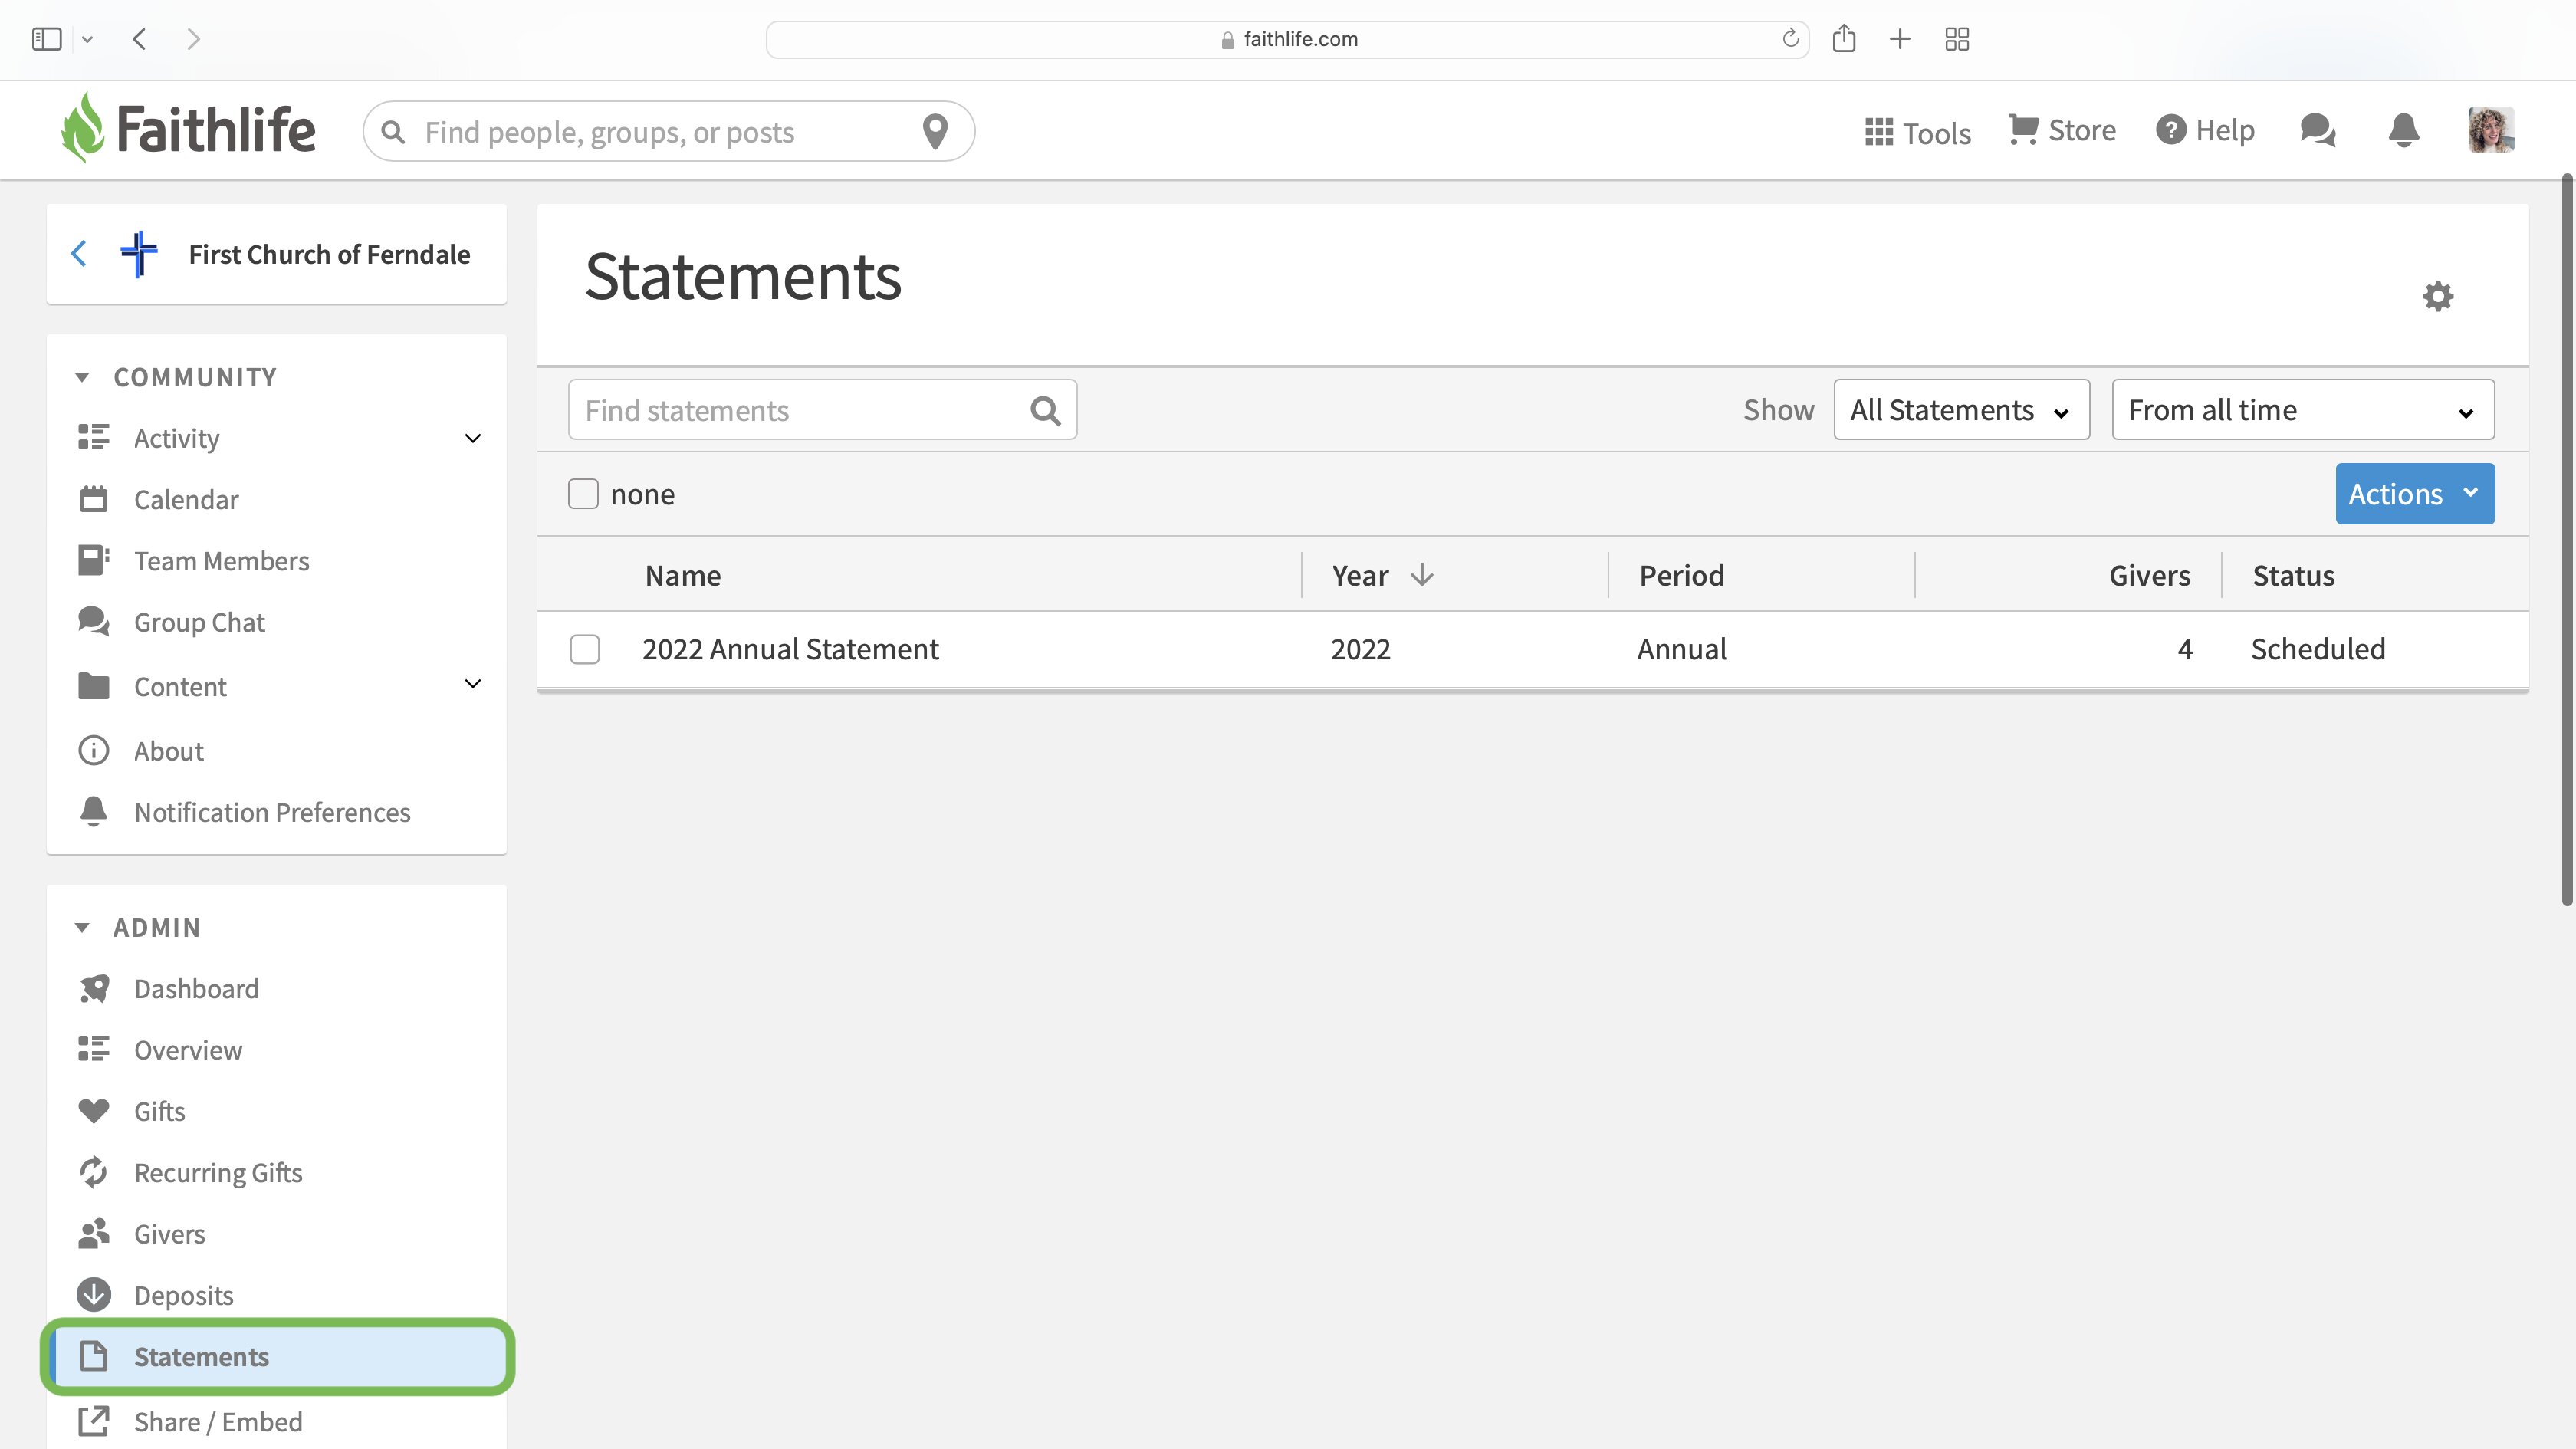Click the magnifier in Find statements
The width and height of the screenshot is (2576, 1449).
1045,410
